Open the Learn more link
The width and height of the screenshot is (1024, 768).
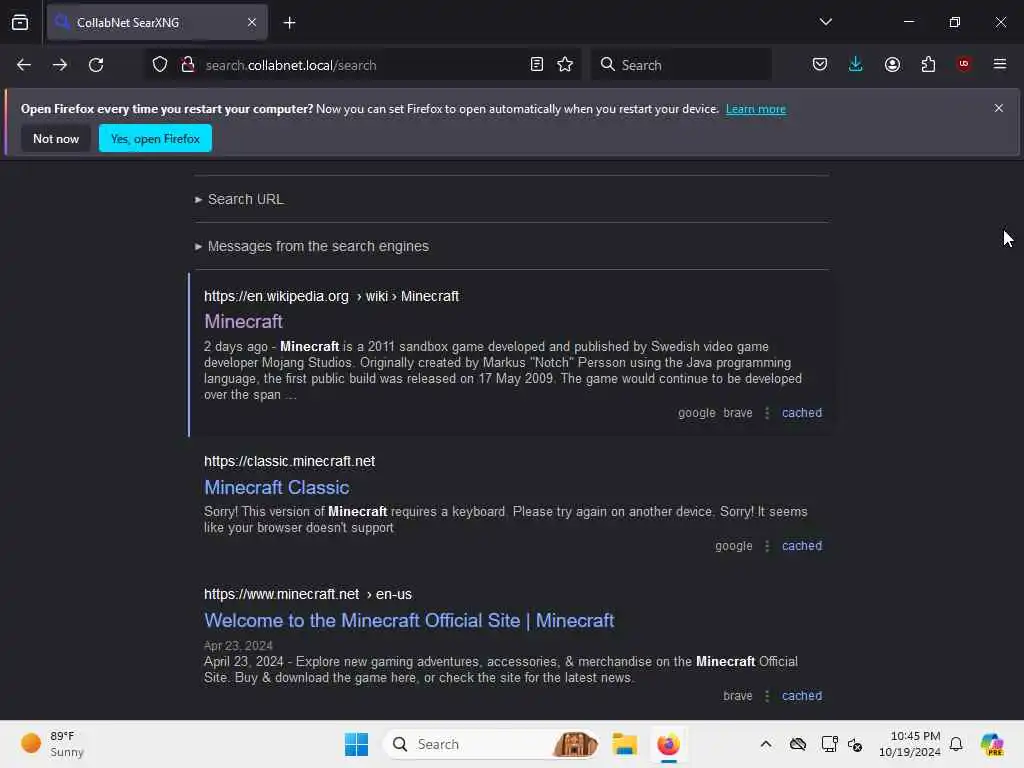pyautogui.click(x=756, y=109)
